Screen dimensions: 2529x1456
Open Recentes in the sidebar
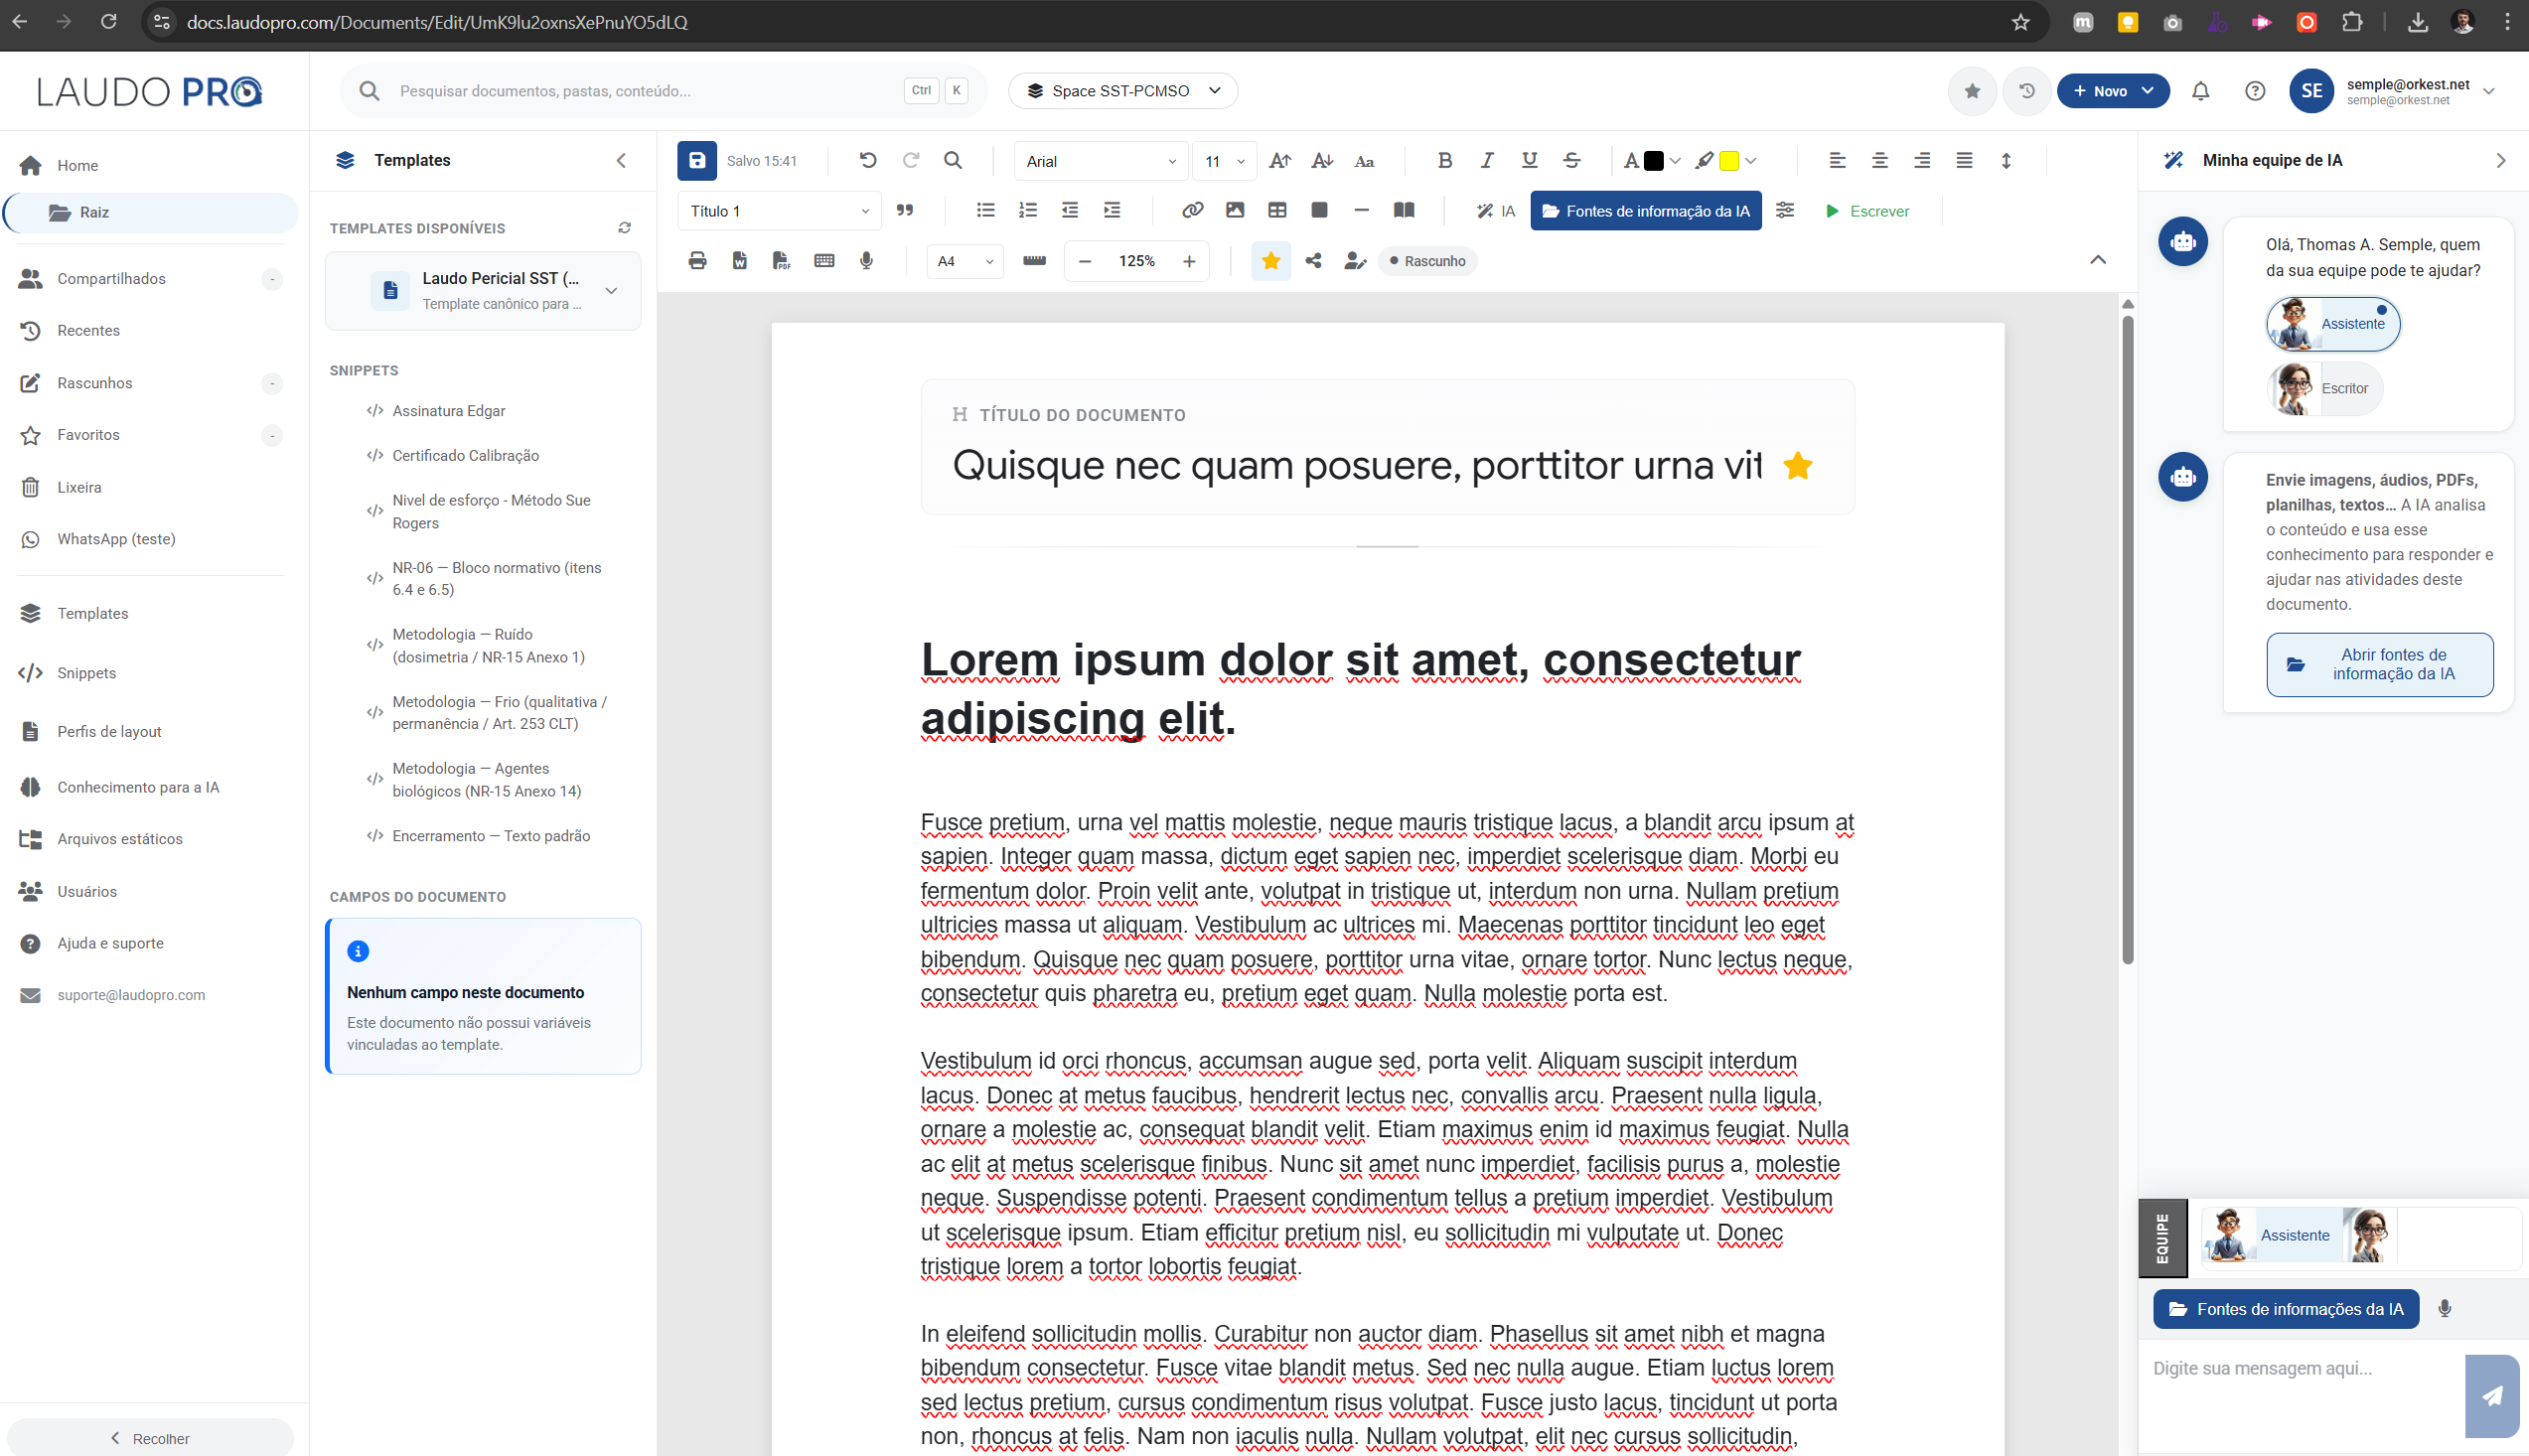pyautogui.click(x=88, y=331)
